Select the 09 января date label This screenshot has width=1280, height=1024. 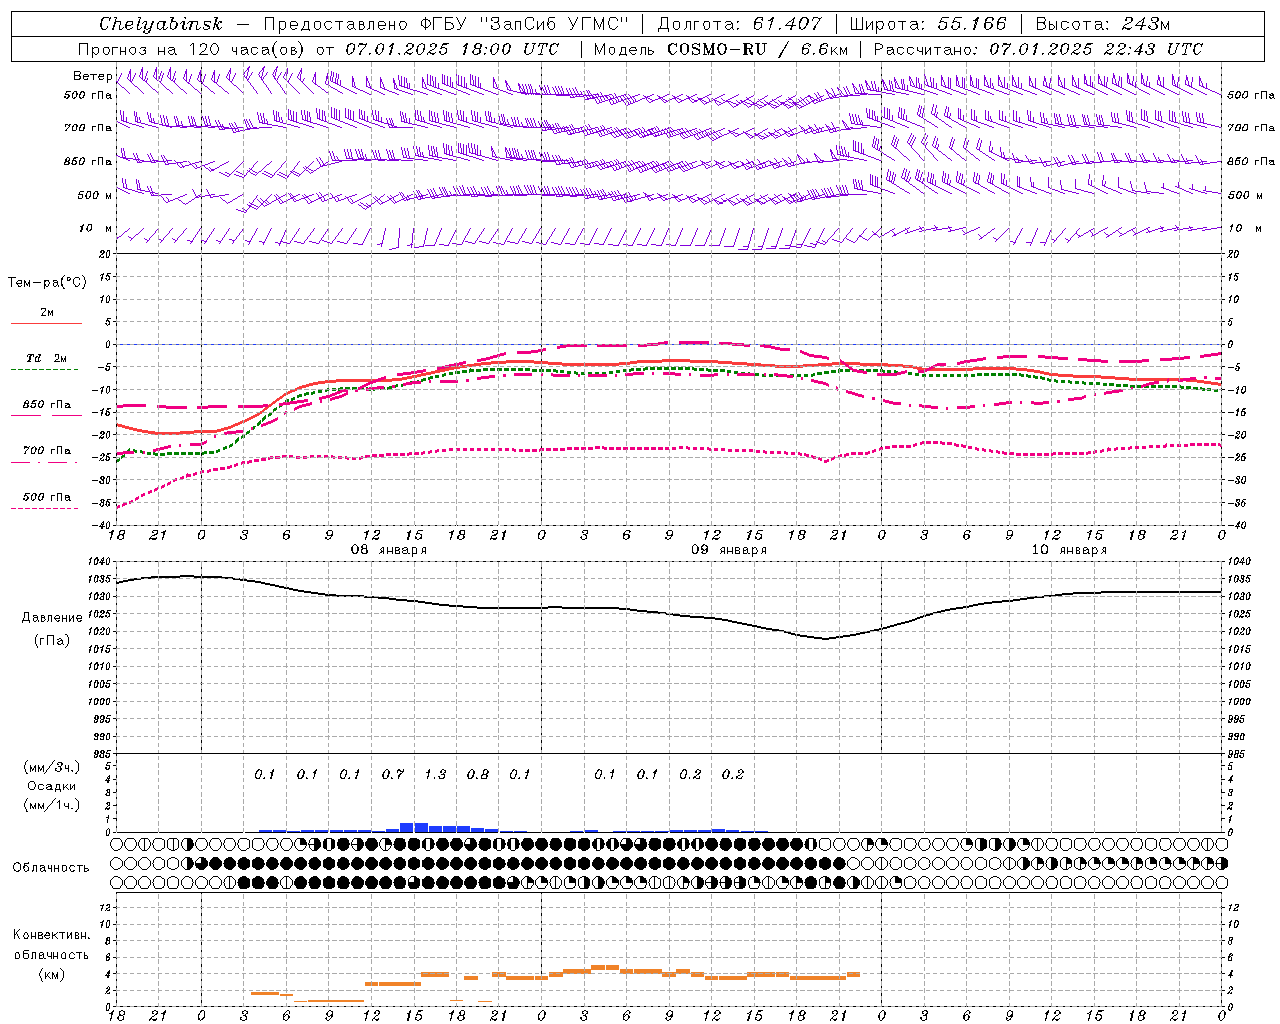pos(729,550)
